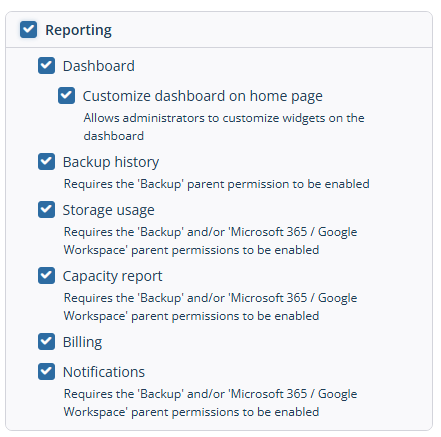Screen dimensions: 441x437
Task: Click the Reporting heading text
Action: point(78,30)
